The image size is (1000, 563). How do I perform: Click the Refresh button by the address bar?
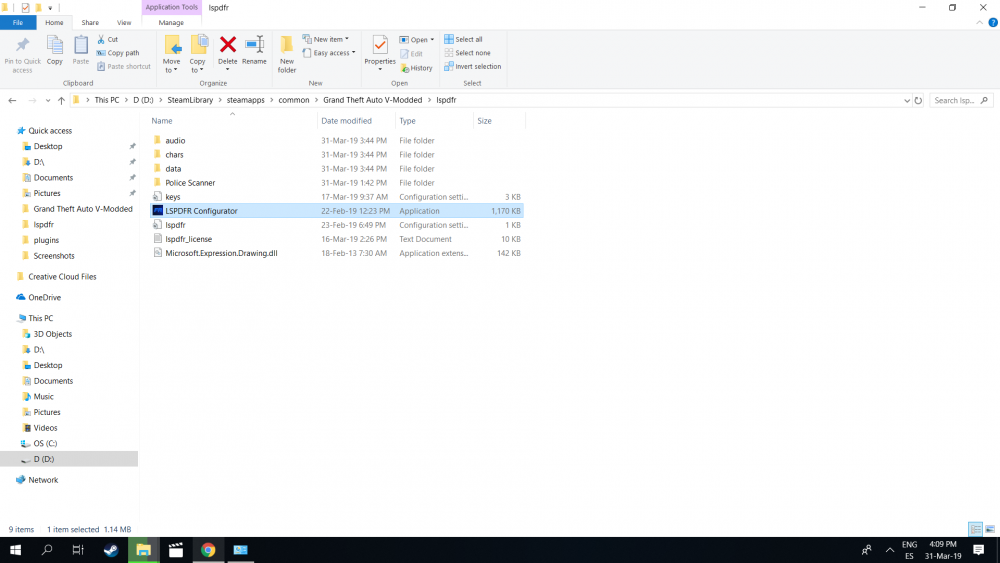tap(918, 100)
